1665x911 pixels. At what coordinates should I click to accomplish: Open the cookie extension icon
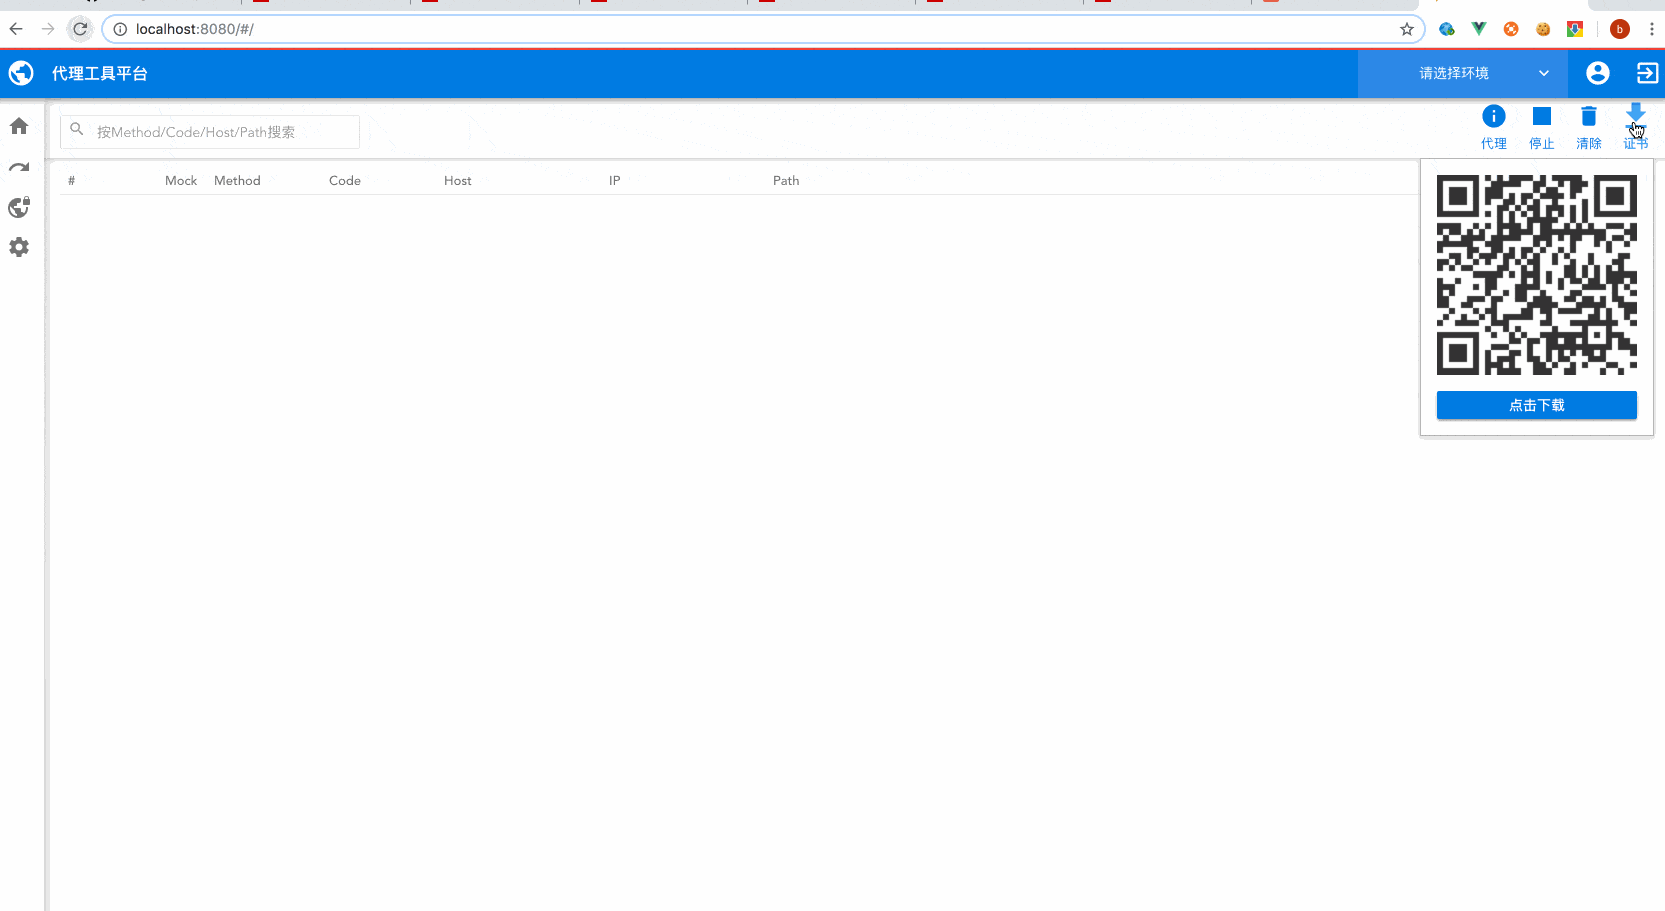tap(1543, 29)
